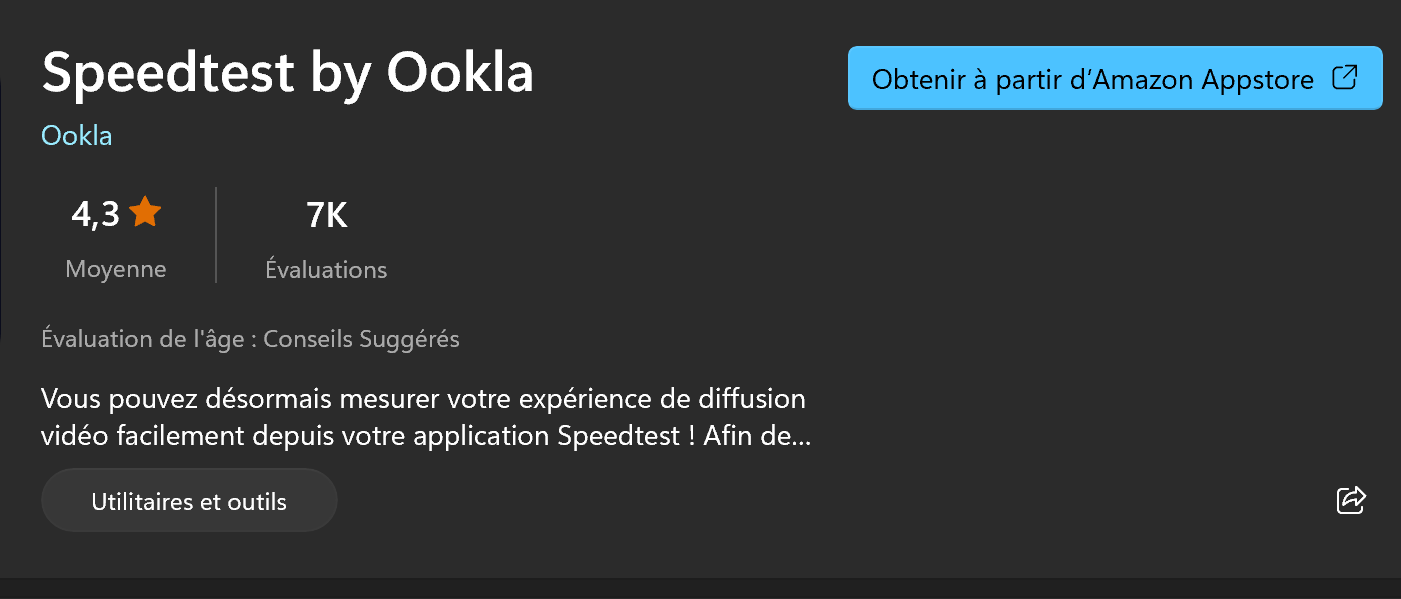Click the external-link icon on the Amazon Appstore button
Viewport: 1401px width, 599px height.
tap(1346, 78)
